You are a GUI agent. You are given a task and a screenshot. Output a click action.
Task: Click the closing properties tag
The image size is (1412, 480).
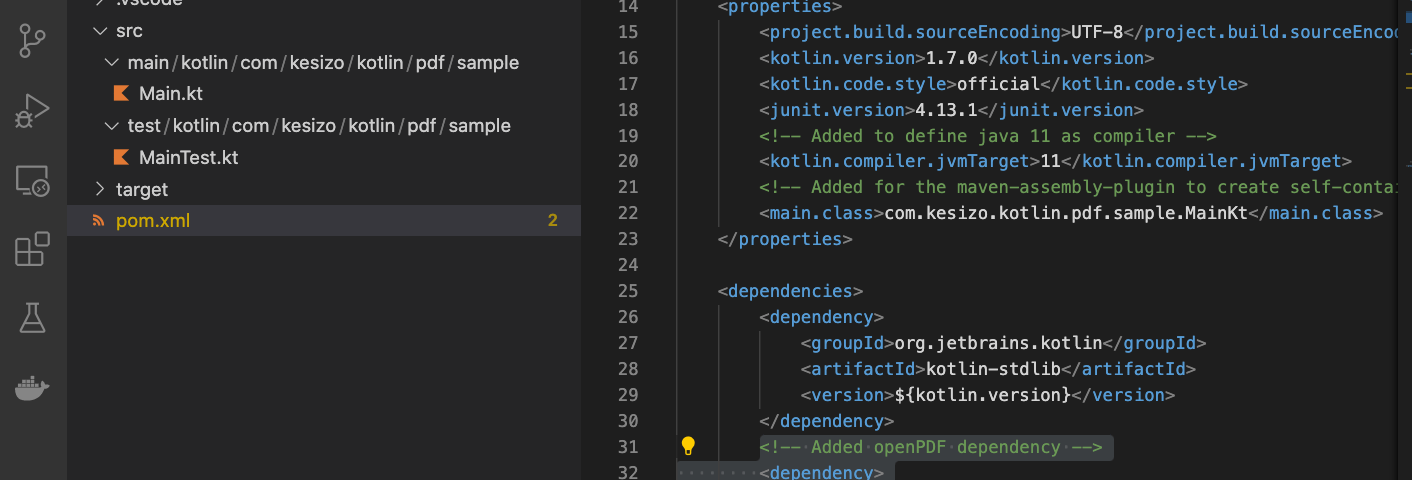786,239
